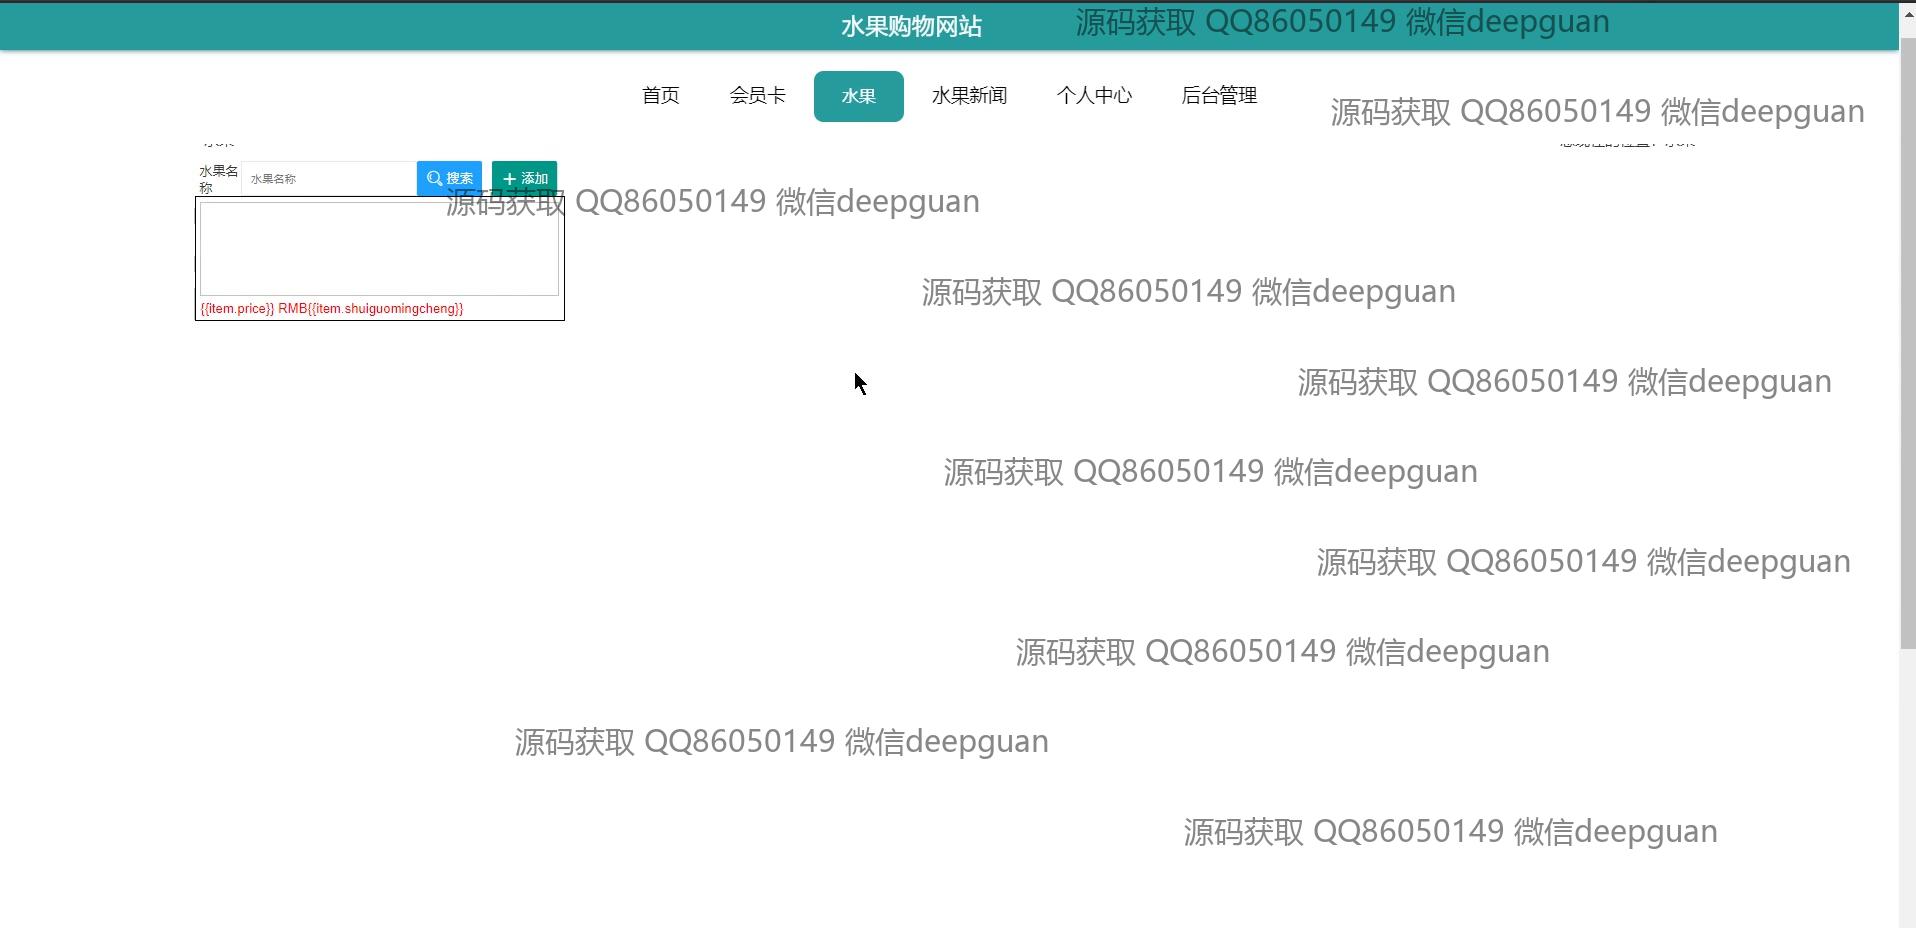Click watermark text inside teal header bar
1916x928 pixels.
point(1342,22)
